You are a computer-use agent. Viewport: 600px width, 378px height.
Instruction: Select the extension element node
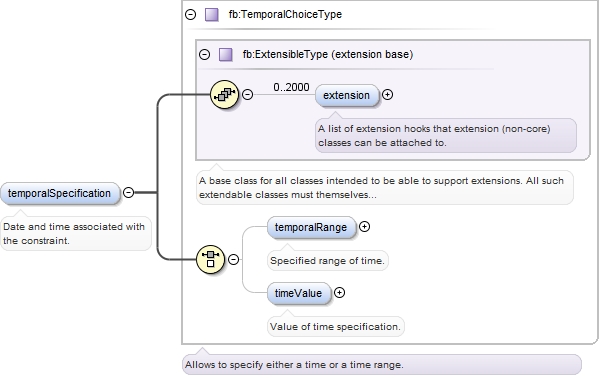(347, 95)
